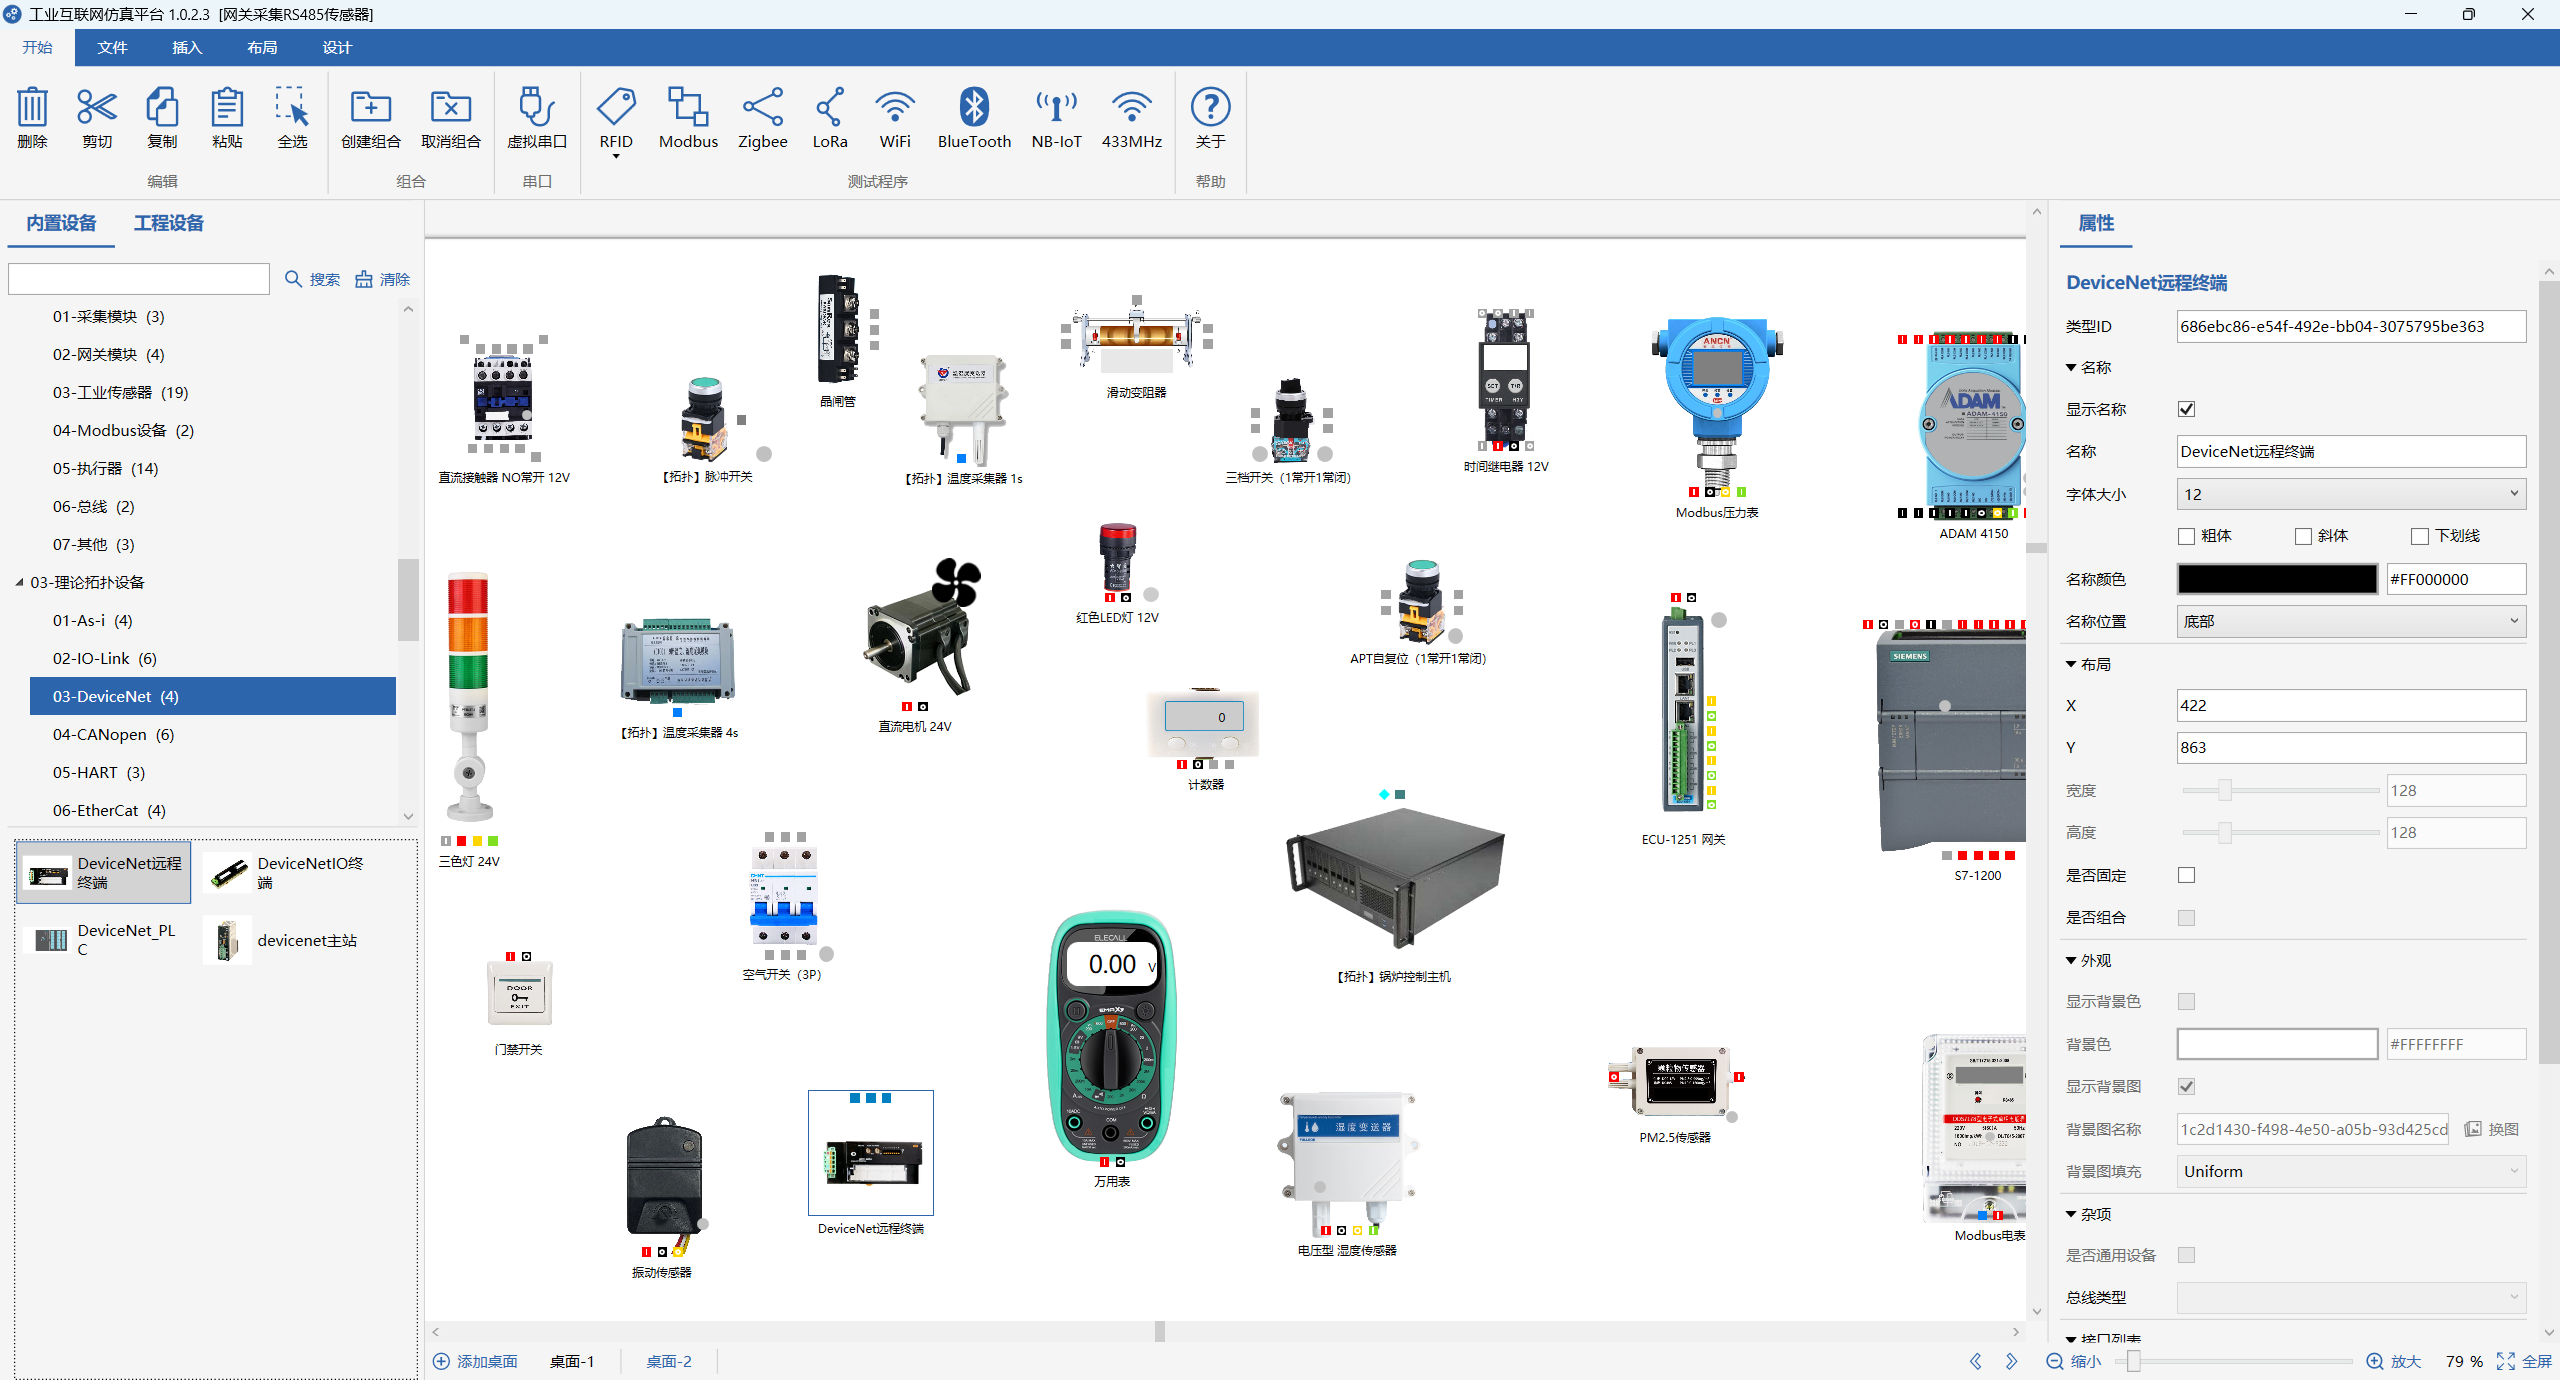Image resolution: width=2560 pixels, height=1380 pixels.
Task: Open the 名称位置 dropdown
Action: [2351, 621]
